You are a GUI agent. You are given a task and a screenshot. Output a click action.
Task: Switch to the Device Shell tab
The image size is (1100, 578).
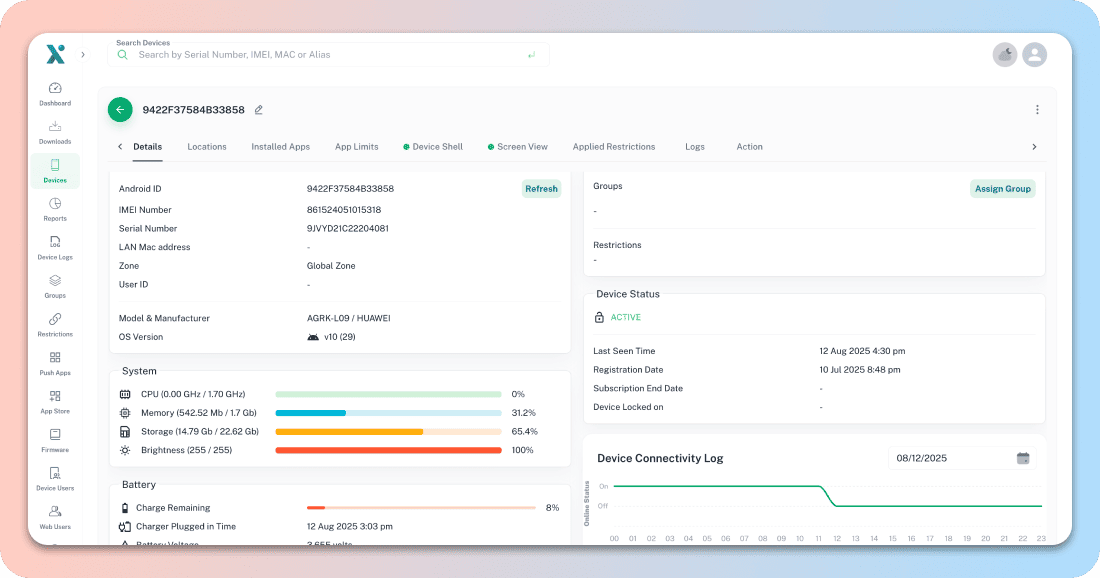pyautogui.click(x=433, y=147)
